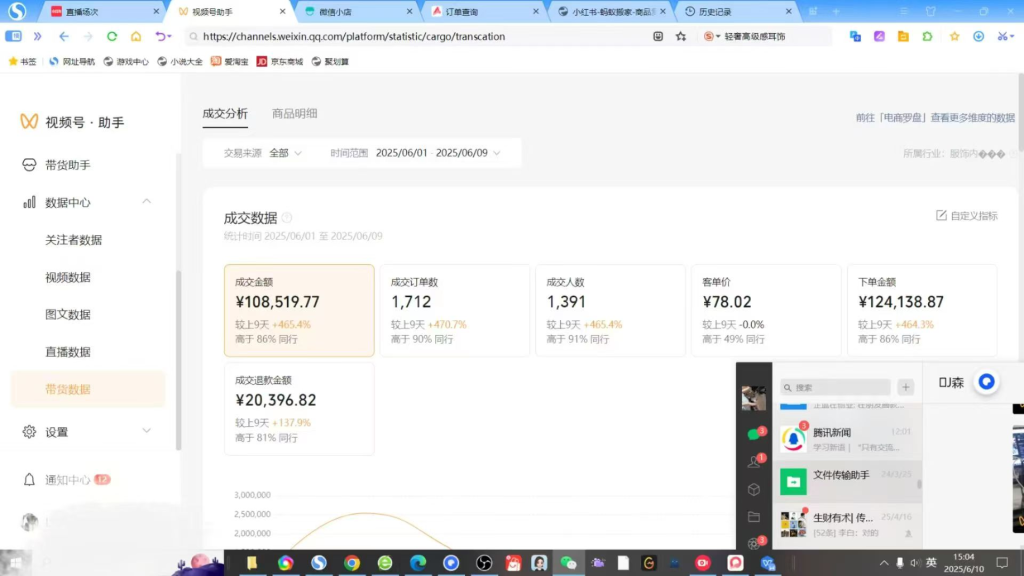Open the 时间范围 date range dropdown
The image size is (1024, 576).
[438, 153]
